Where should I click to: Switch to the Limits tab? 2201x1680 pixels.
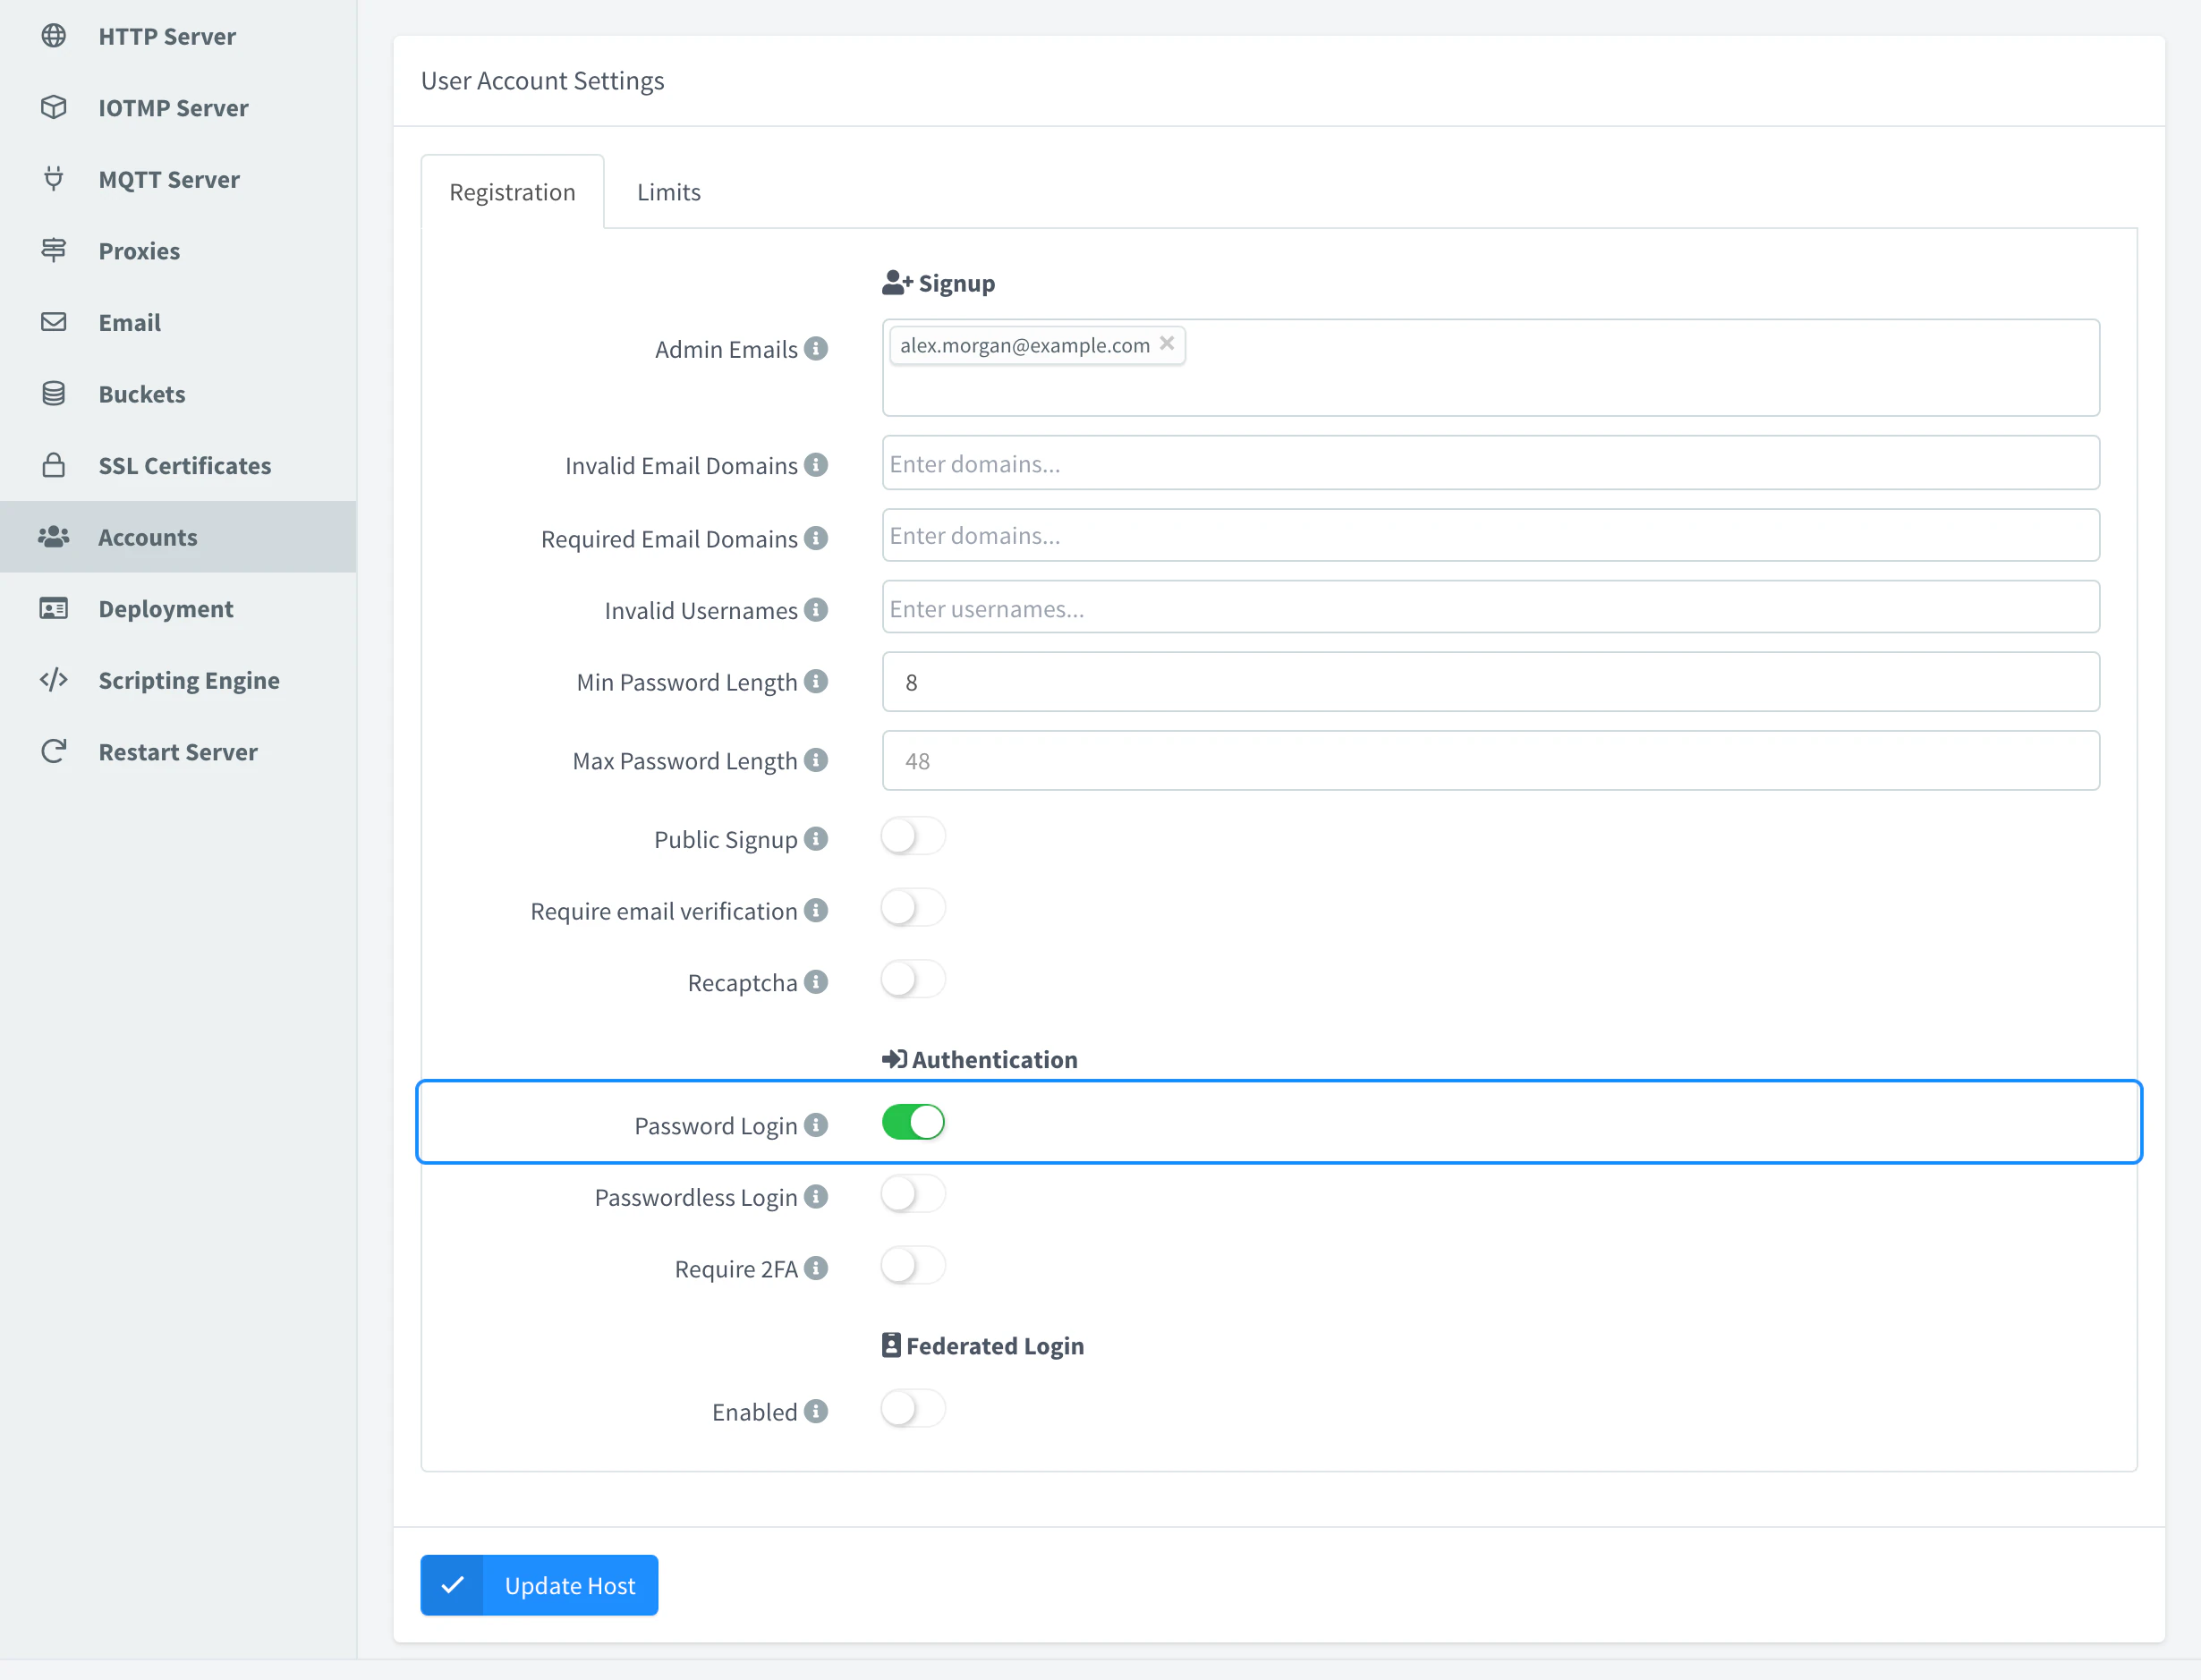669,192
